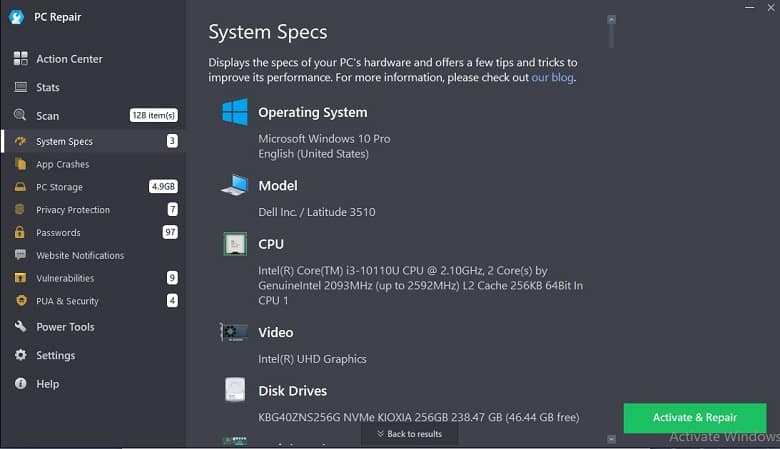Click the Windows logo beside Operating System
Viewport: 780px width, 449px height.
click(235, 111)
